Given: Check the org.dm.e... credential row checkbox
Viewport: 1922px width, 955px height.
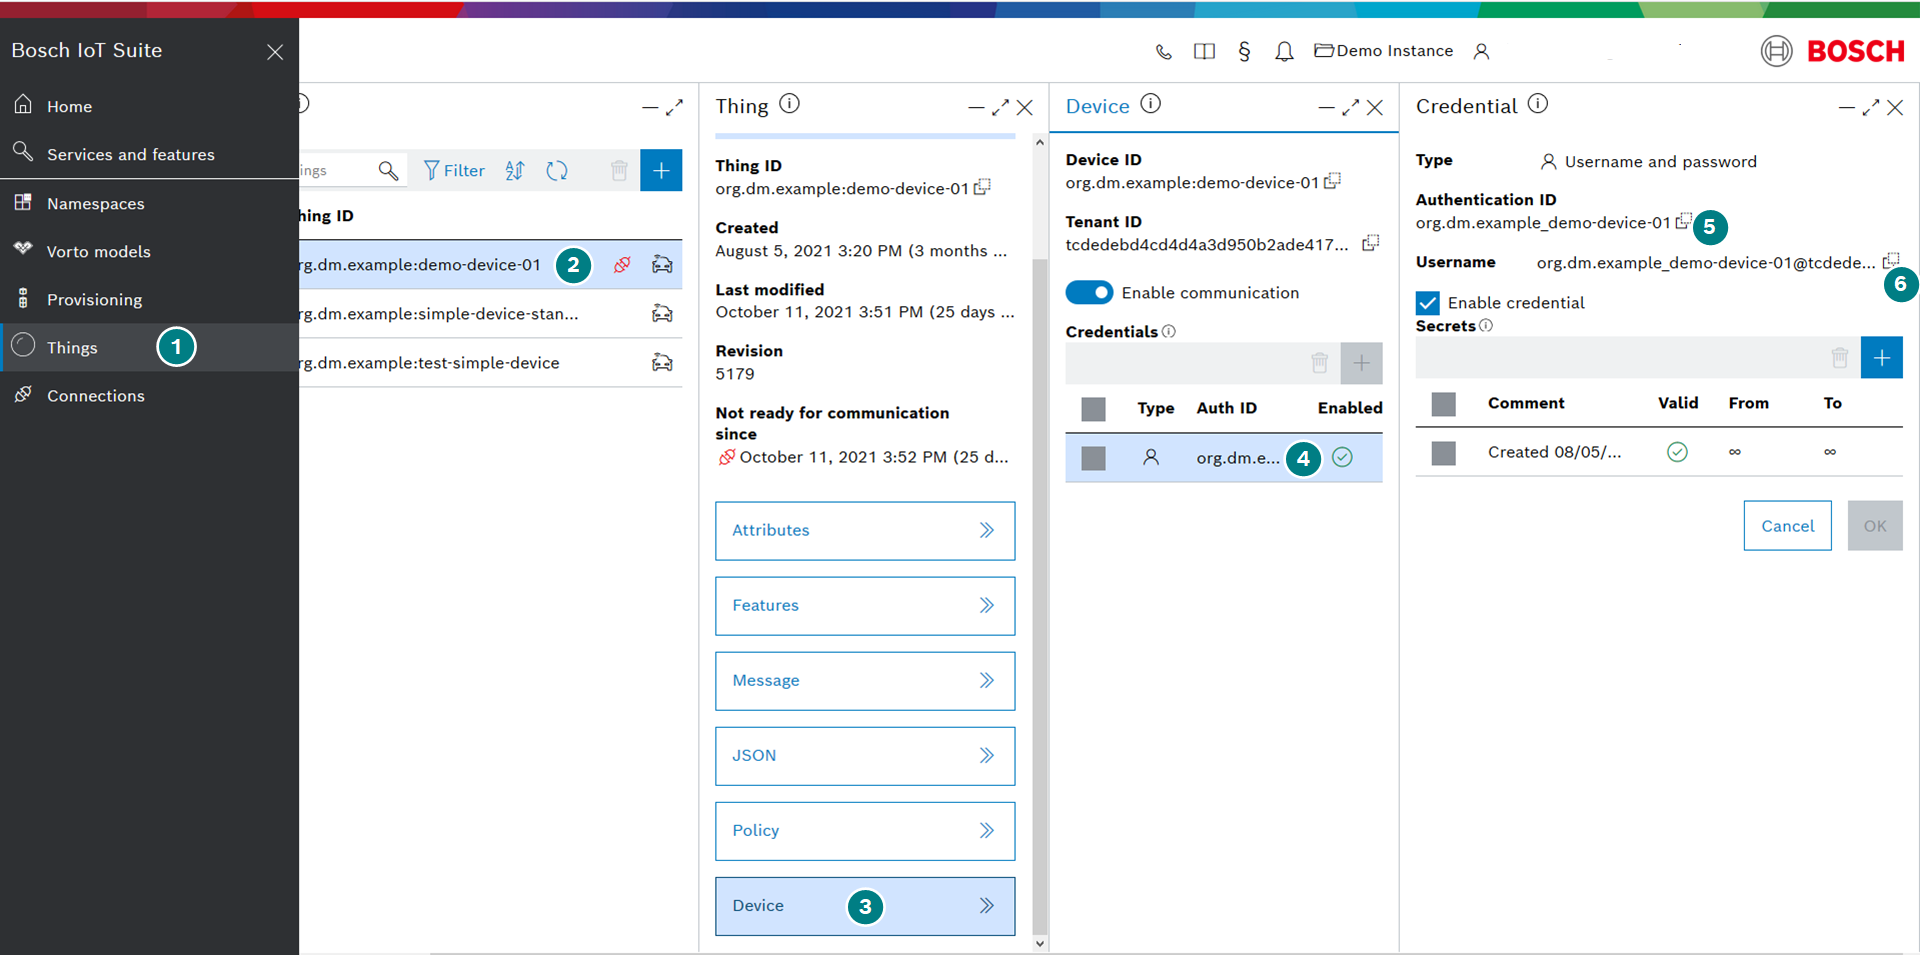Looking at the screenshot, I should tap(1094, 458).
